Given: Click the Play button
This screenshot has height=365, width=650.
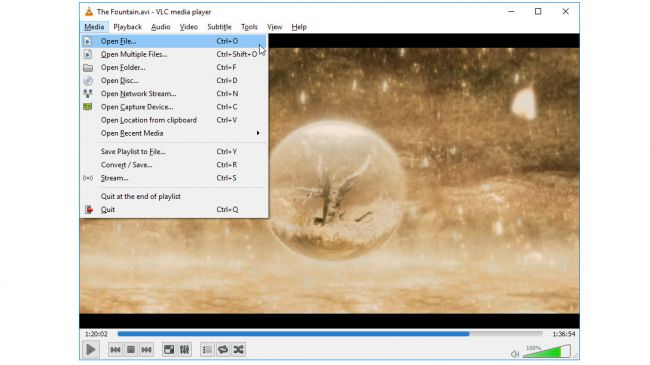Looking at the screenshot, I should point(90,350).
